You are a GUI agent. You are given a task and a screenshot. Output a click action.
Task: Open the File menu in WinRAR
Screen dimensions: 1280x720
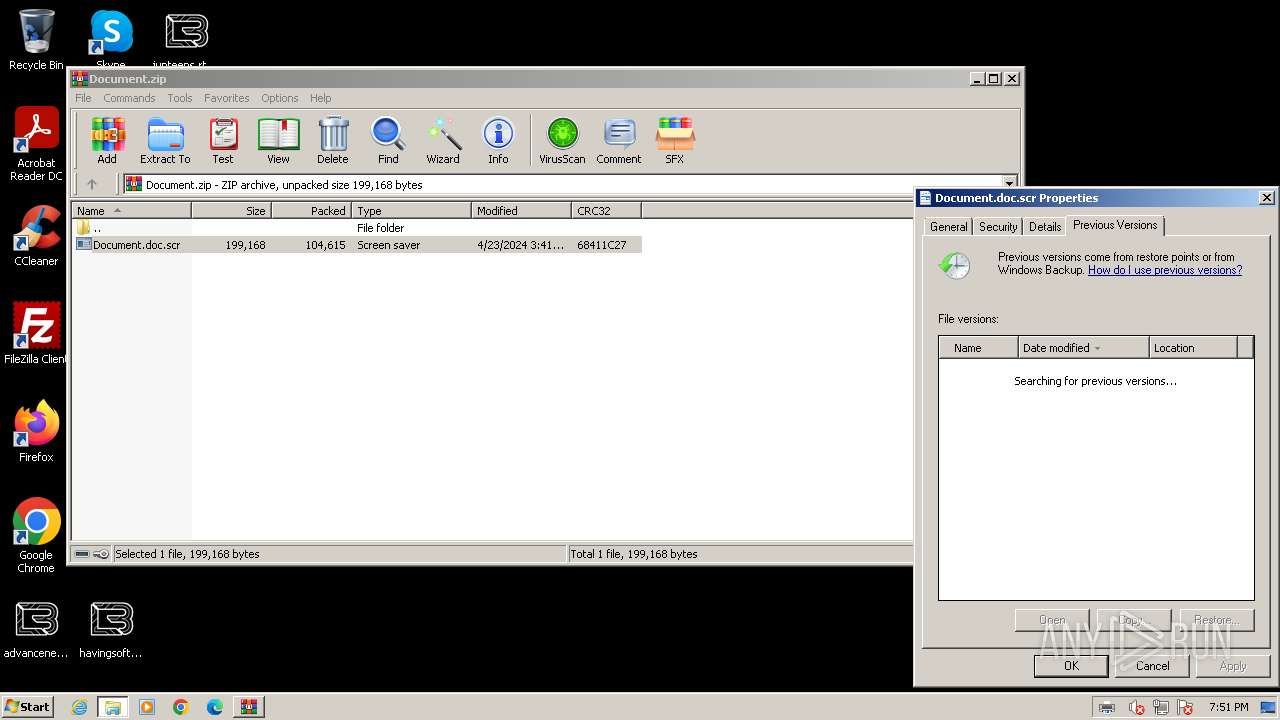coord(83,98)
